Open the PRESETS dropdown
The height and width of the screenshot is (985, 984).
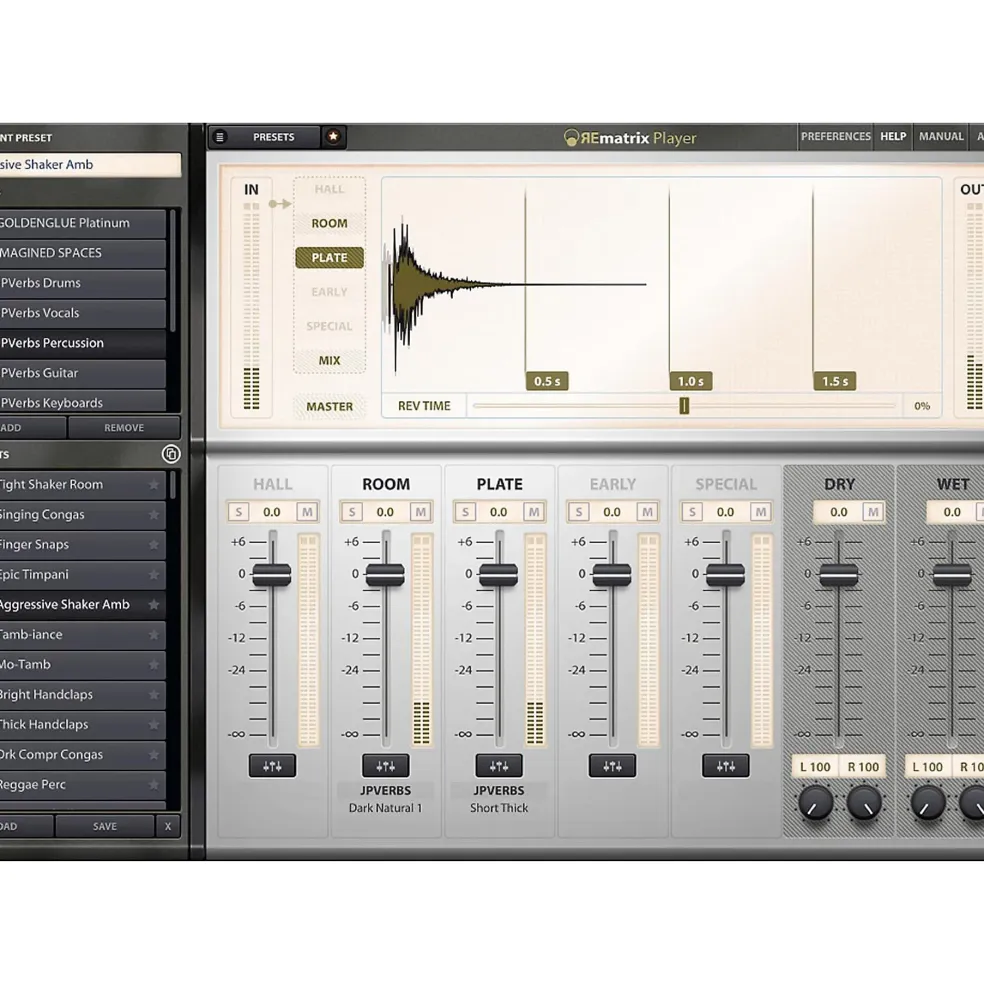[273, 137]
